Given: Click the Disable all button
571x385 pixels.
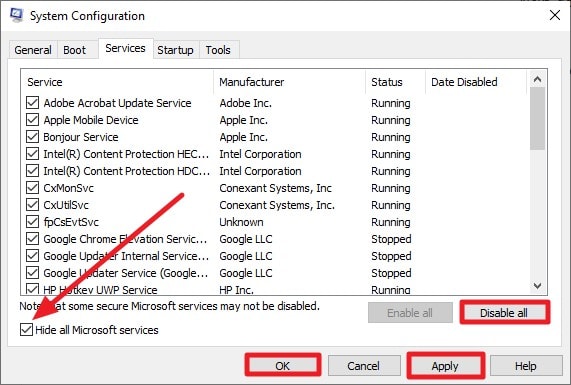Looking at the screenshot, I should [504, 313].
